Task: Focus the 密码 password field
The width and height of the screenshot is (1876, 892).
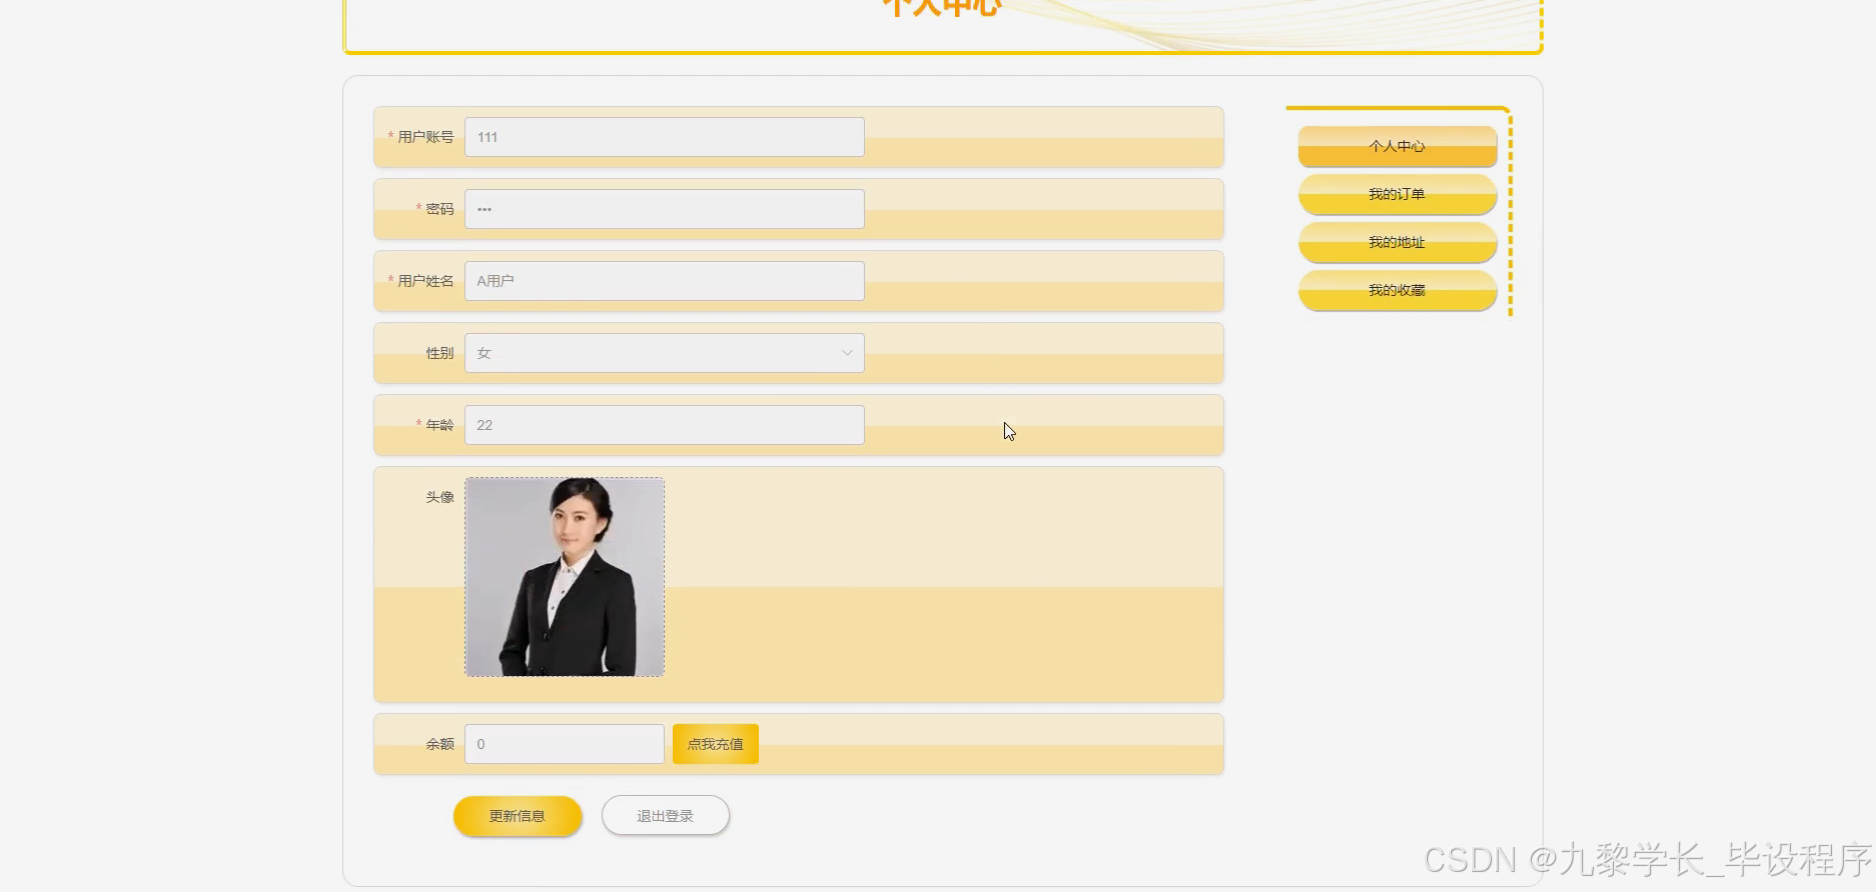Action: point(664,209)
